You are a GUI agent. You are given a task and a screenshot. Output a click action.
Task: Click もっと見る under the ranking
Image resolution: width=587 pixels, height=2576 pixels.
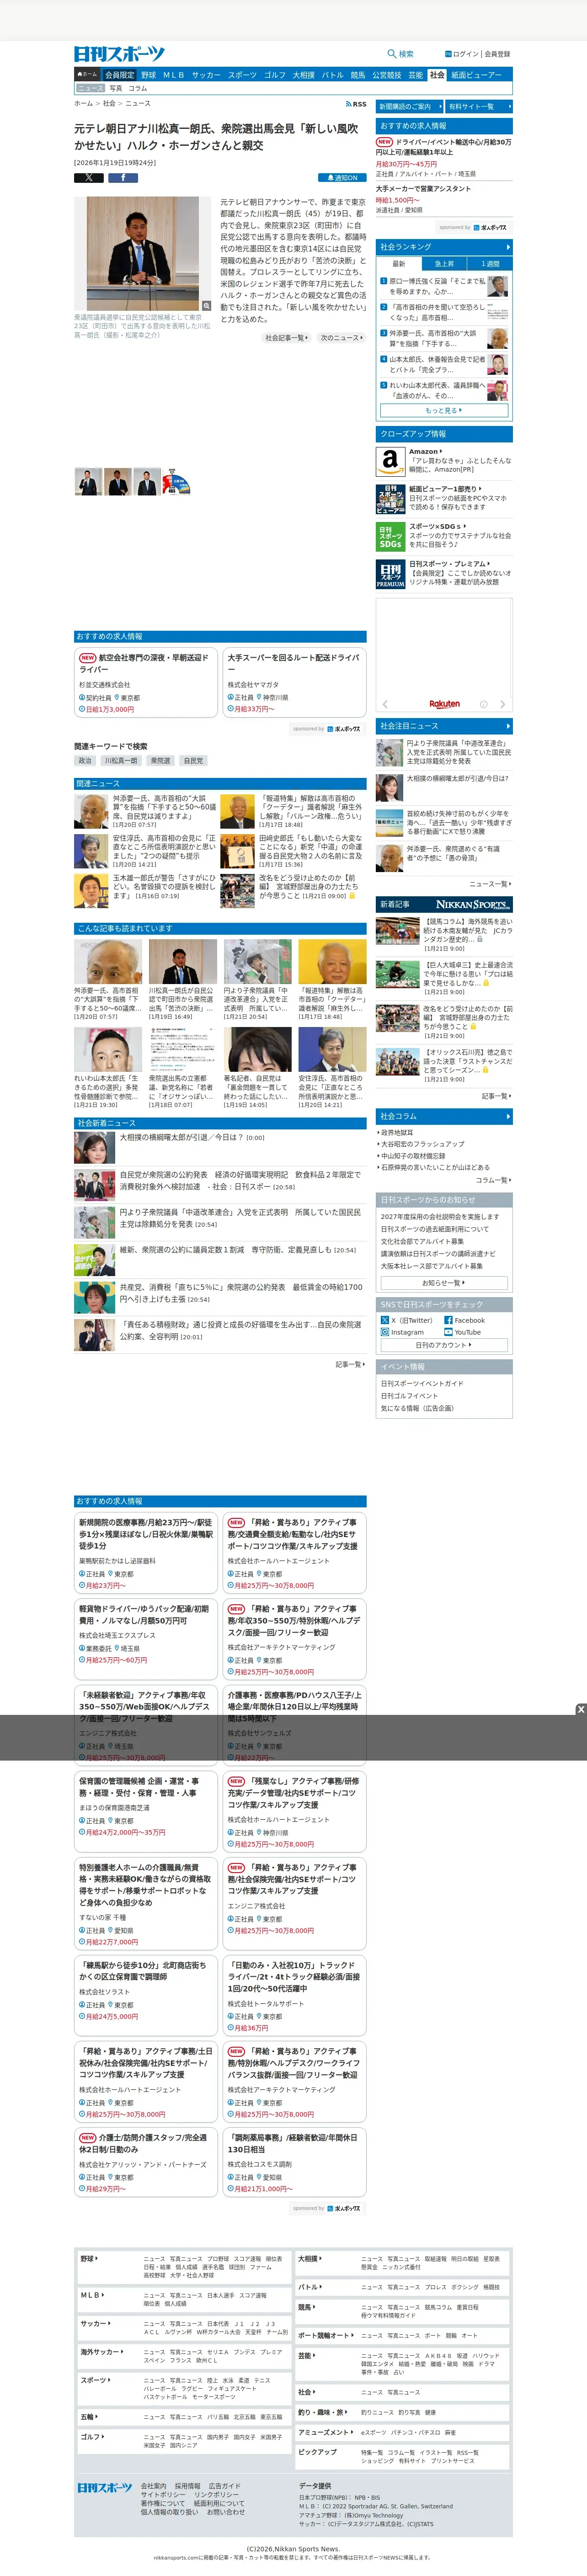(444, 410)
